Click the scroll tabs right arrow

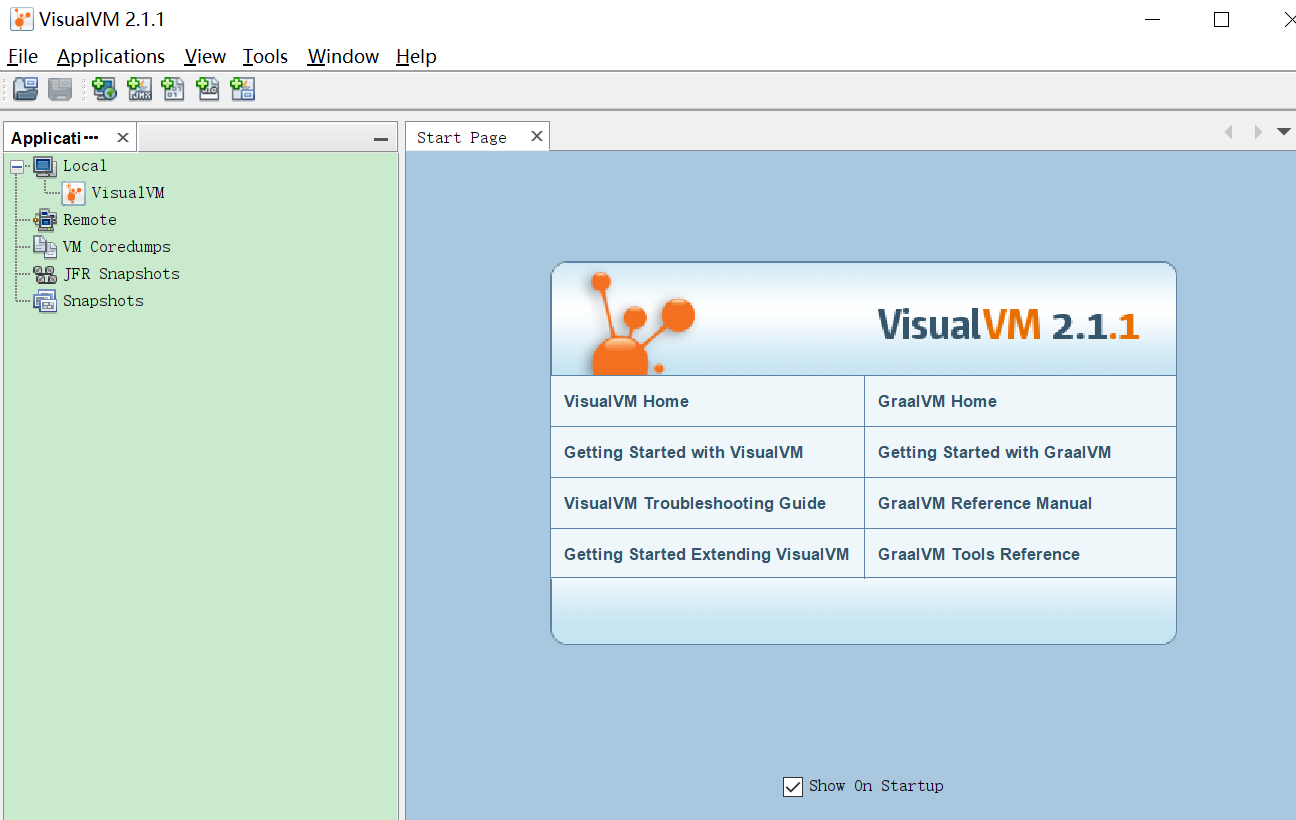(x=1258, y=132)
